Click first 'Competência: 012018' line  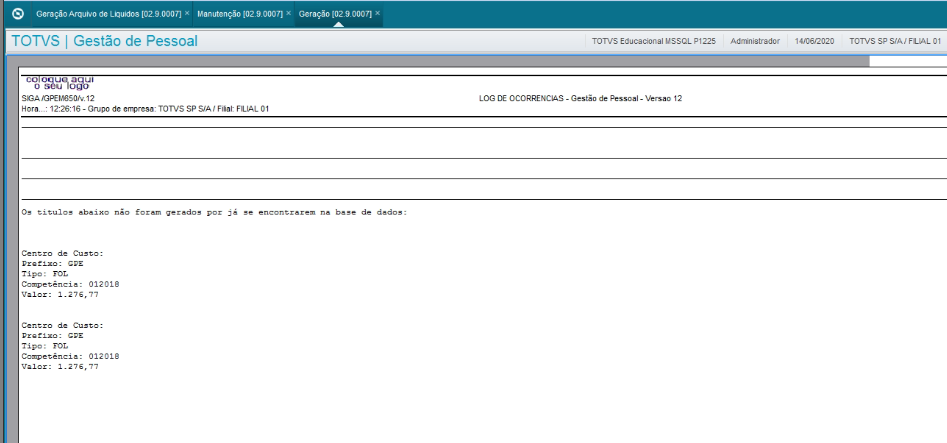pos(71,284)
